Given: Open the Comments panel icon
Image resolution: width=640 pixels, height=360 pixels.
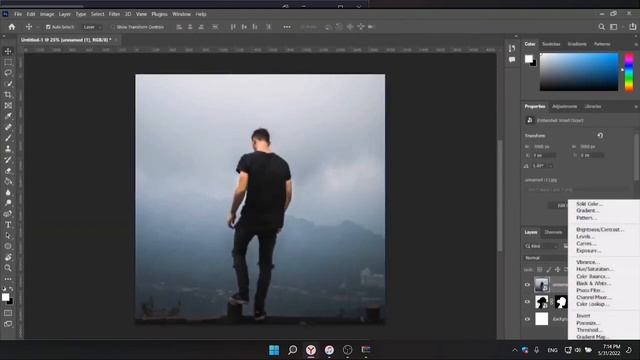Looking at the screenshot, I should coord(512,60).
